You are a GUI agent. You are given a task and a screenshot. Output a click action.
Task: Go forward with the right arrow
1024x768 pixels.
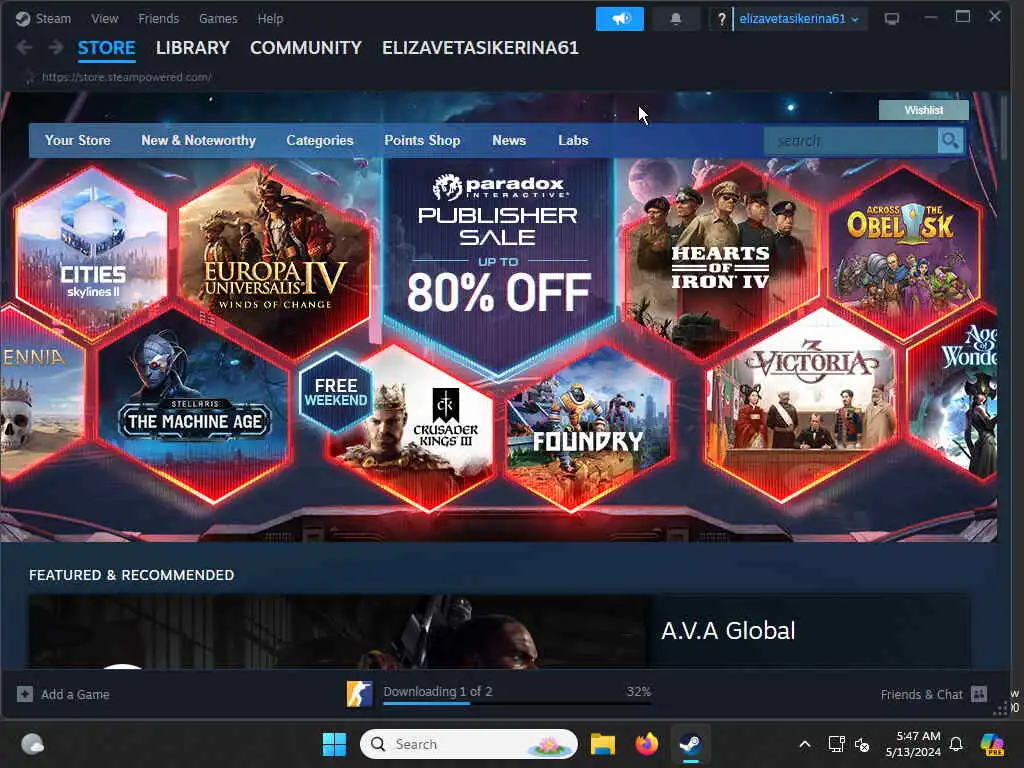56,48
